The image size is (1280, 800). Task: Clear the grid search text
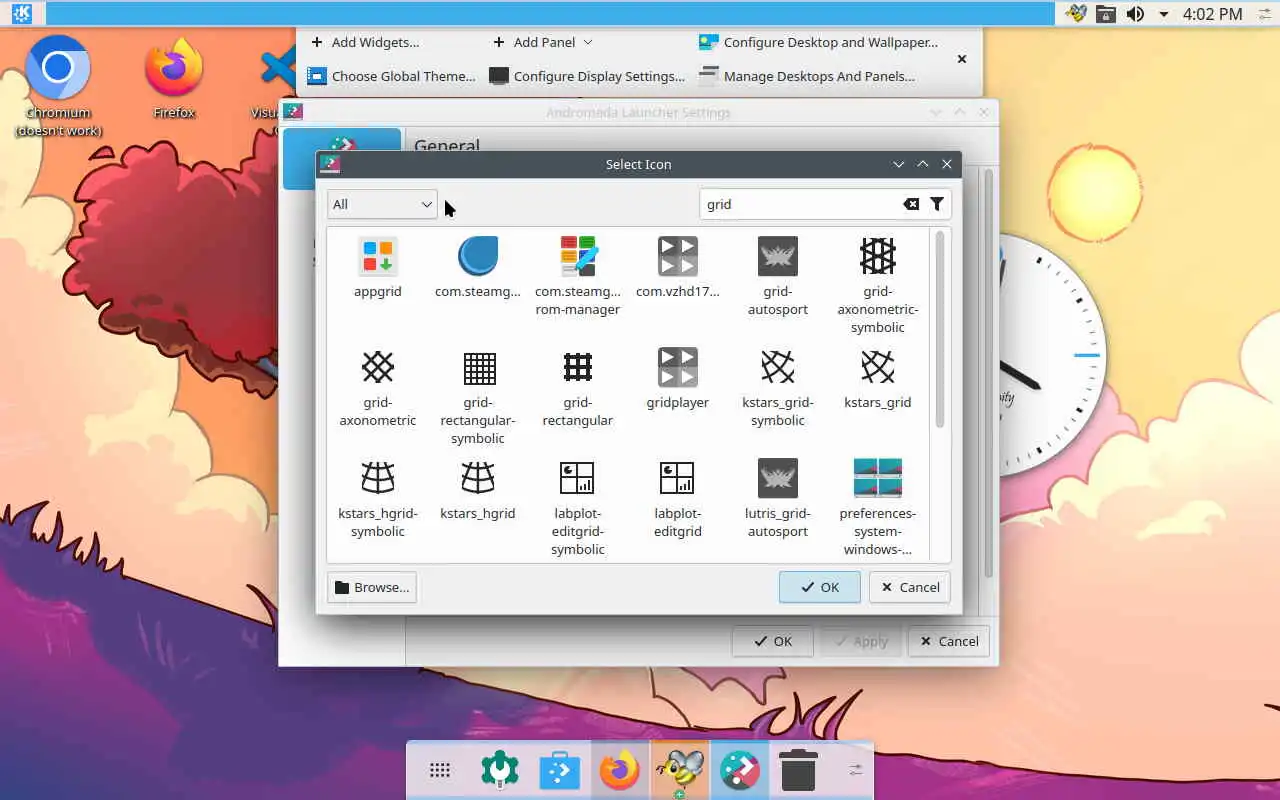tap(911, 204)
